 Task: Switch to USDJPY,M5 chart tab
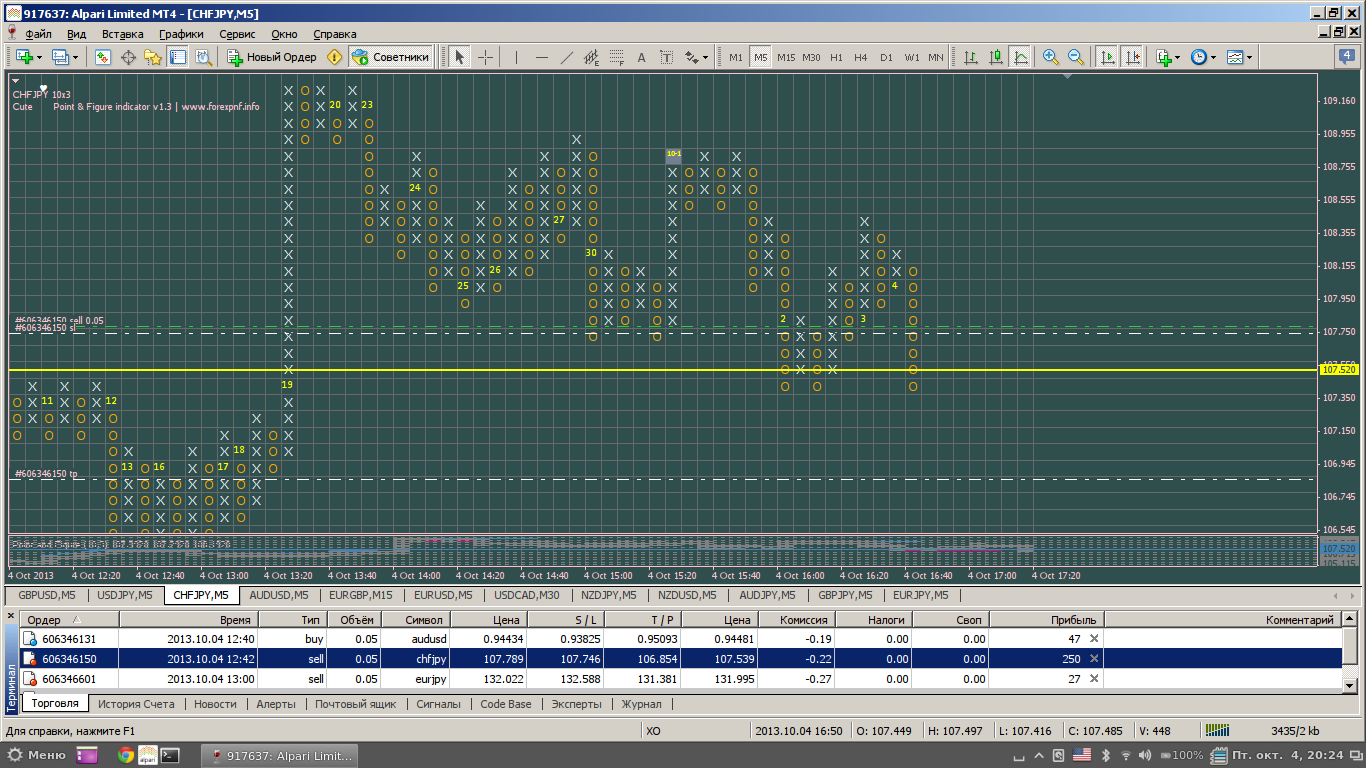coord(125,595)
